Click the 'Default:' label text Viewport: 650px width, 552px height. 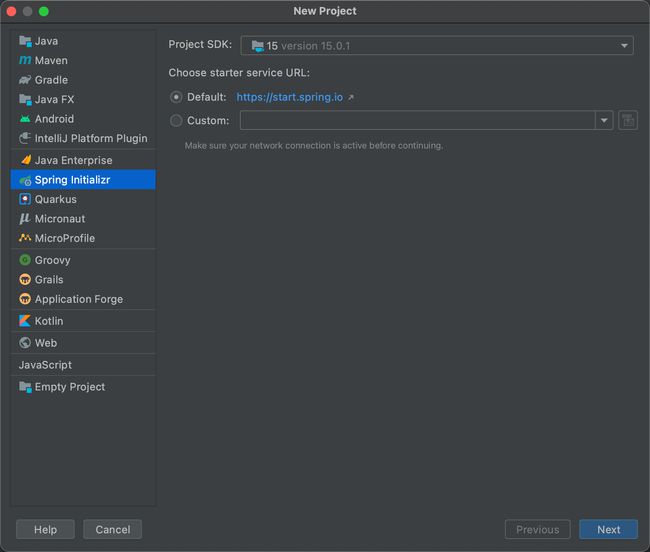coord(207,97)
